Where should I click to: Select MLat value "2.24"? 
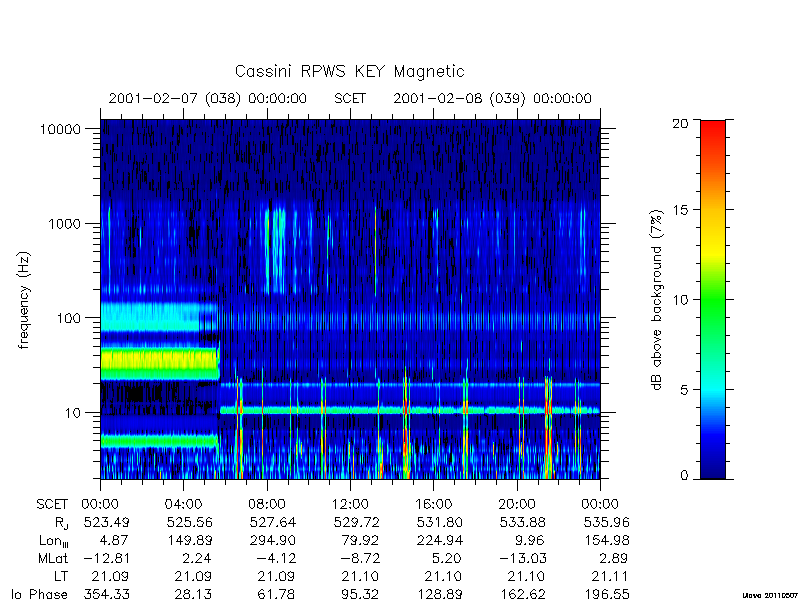tap(195, 558)
